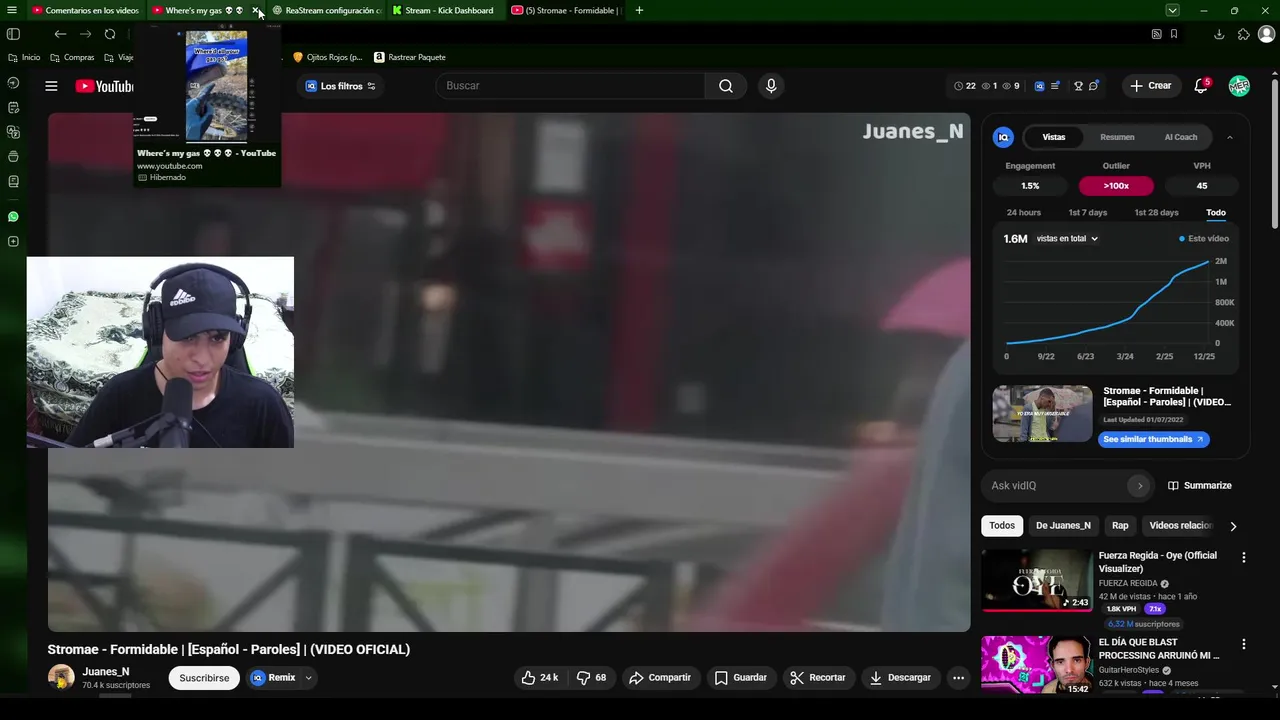Close the Where's my gas tab
Viewport: 1280px width, 720px height.
pyautogui.click(x=255, y=10)
